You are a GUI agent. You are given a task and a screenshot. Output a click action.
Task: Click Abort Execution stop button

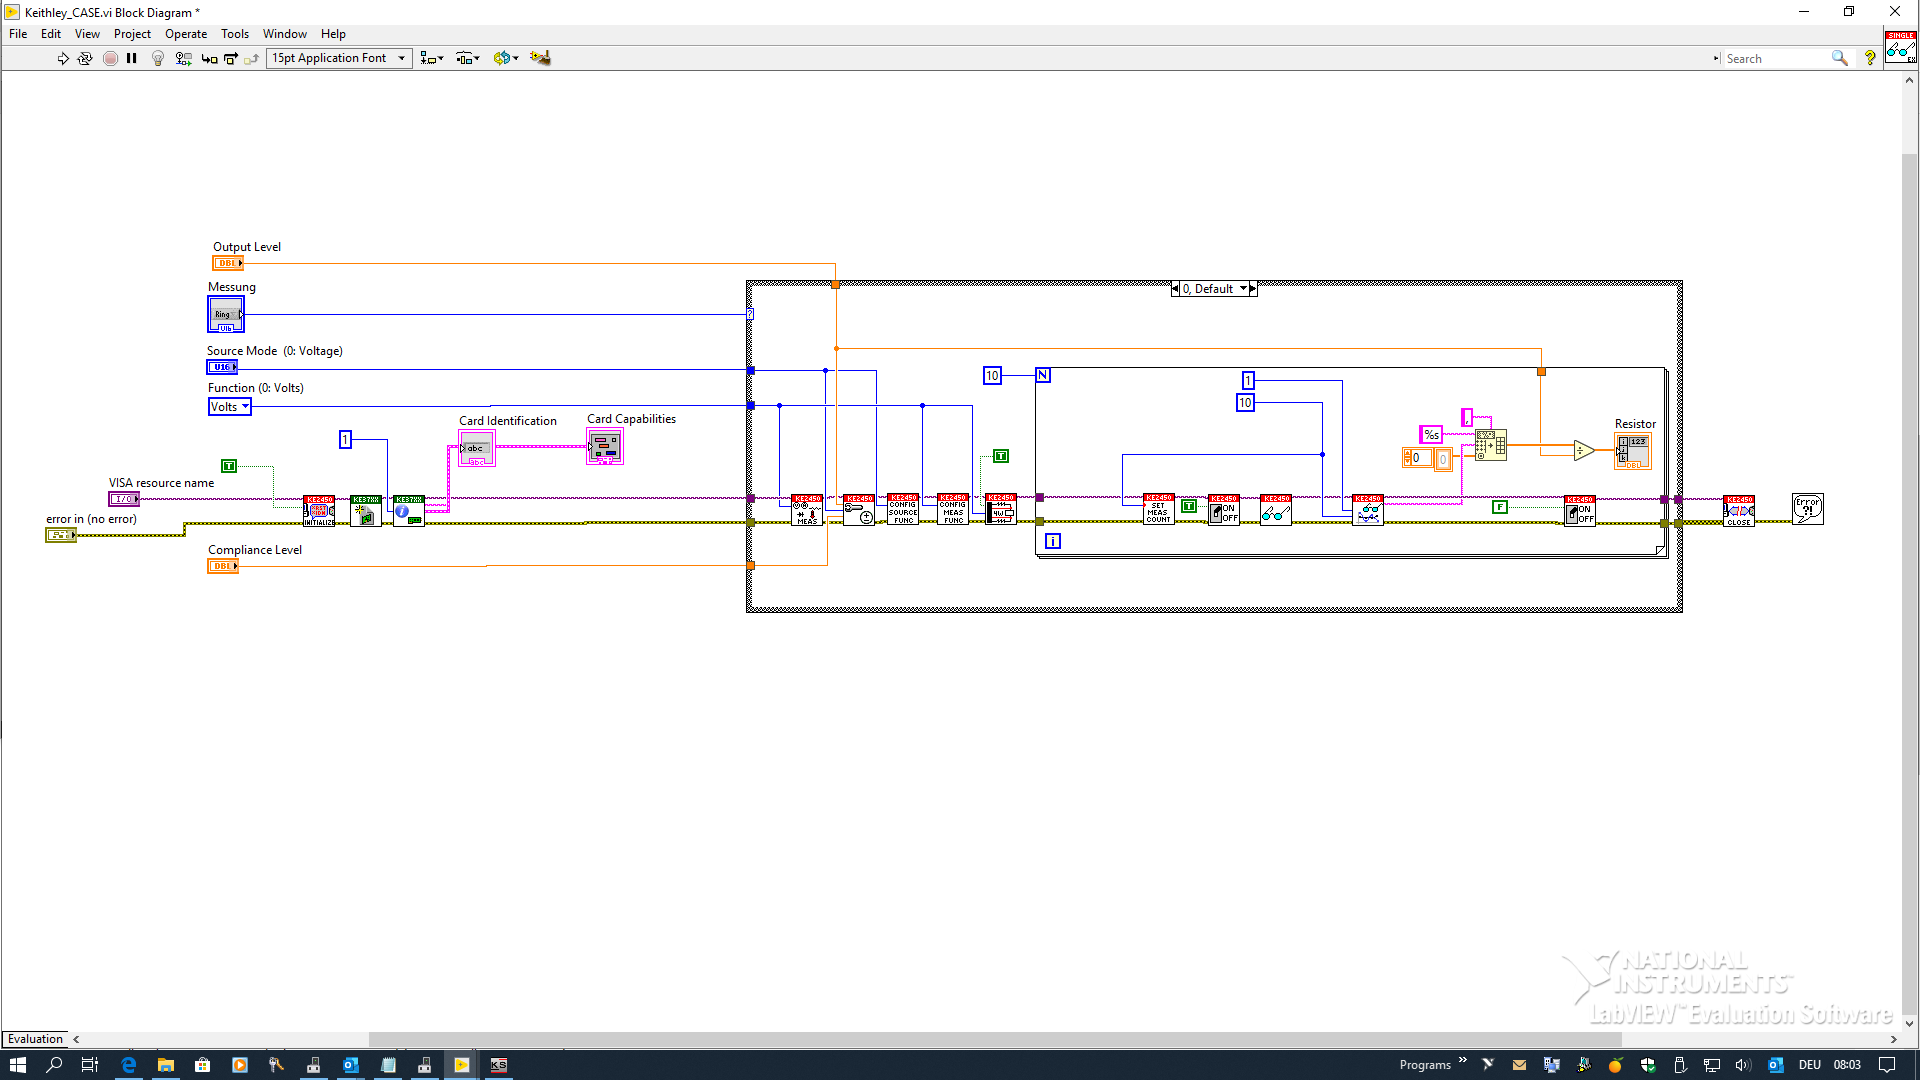point(110,58)
